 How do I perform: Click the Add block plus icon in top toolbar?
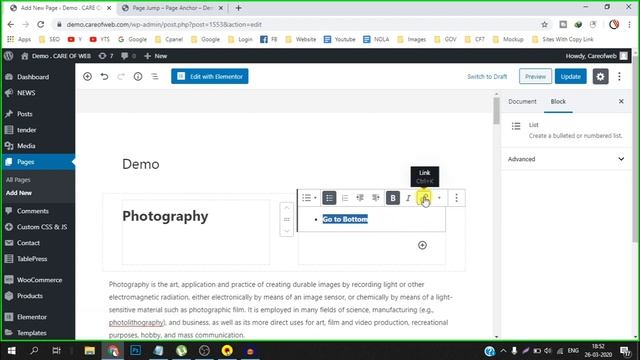[87, 76]
